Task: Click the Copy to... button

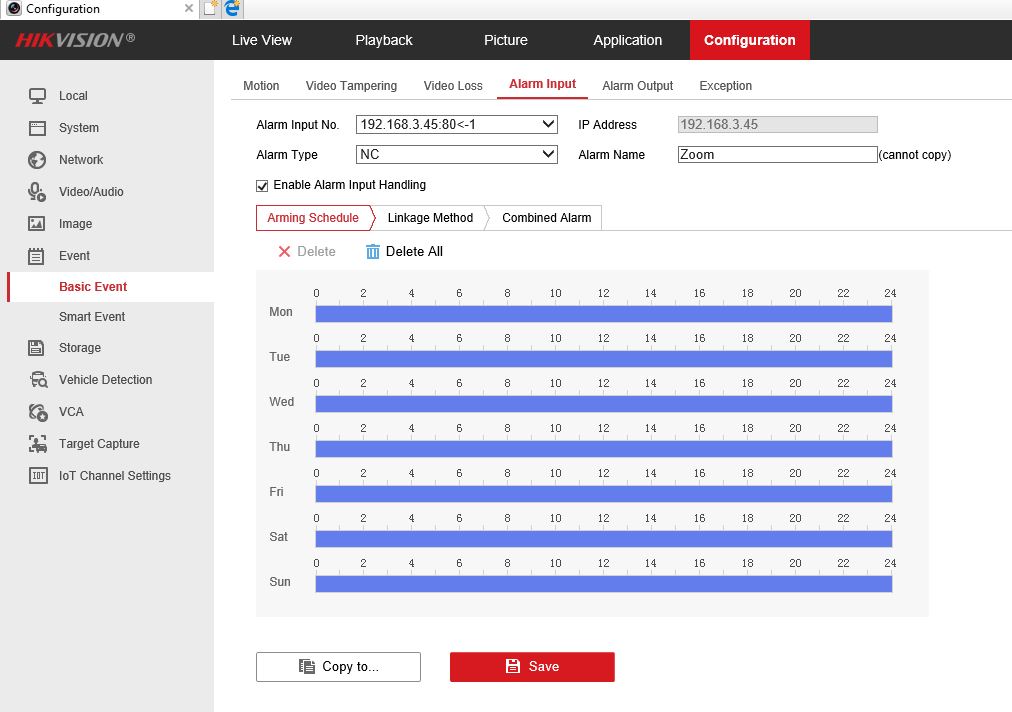Action: point(338,667)
